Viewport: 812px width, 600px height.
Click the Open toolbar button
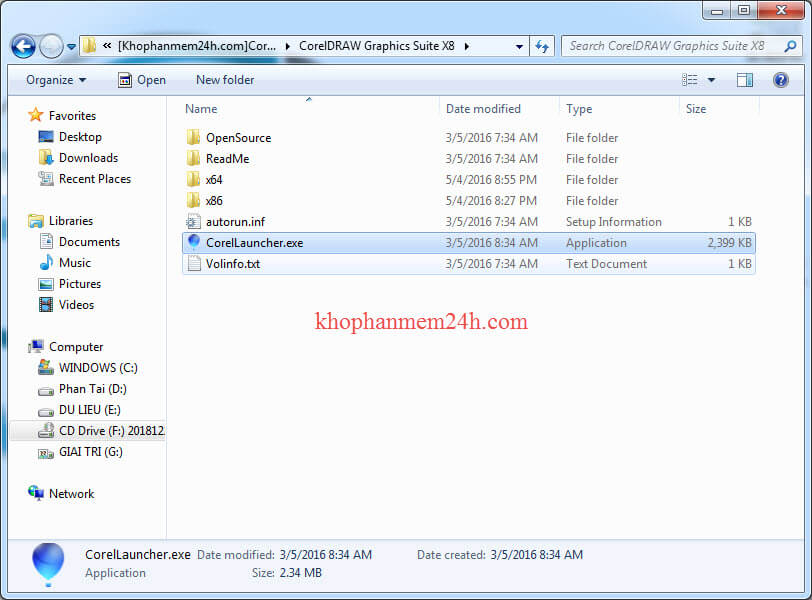tap(142, 80)
